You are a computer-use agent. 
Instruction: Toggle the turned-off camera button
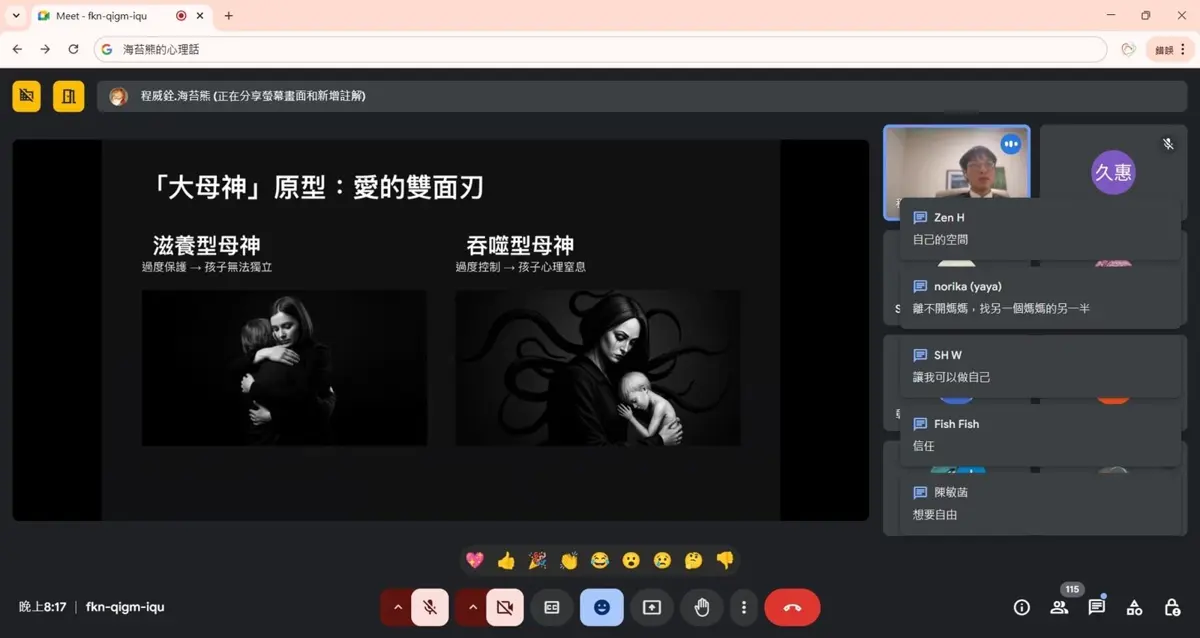coord(505,607)
